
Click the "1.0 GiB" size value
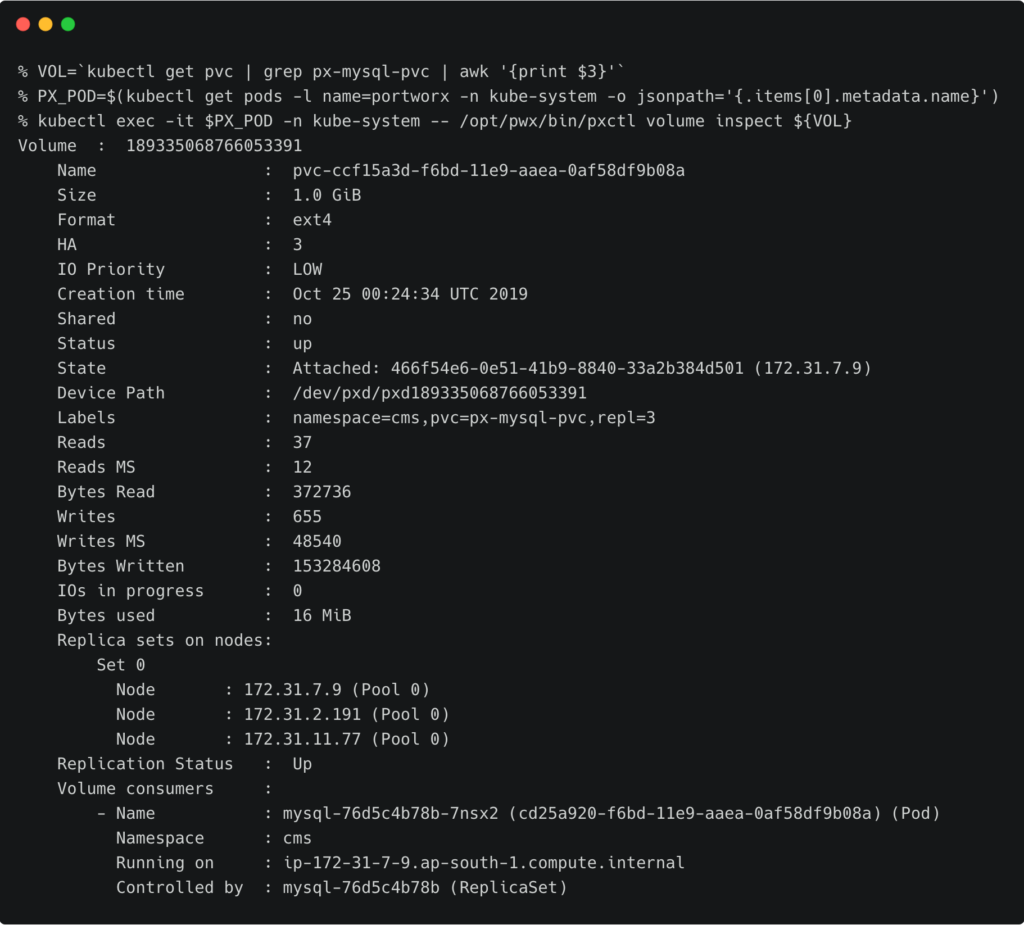[x=326, y=196]
